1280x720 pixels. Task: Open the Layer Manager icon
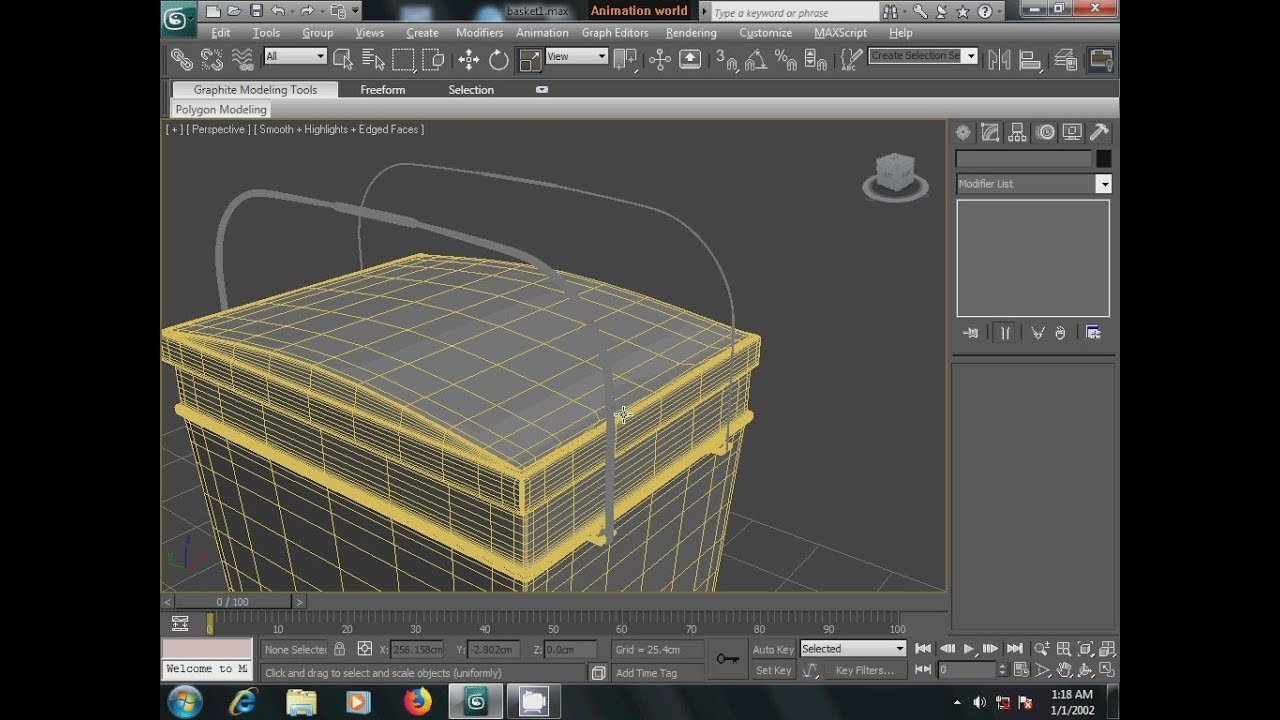pyautogui.click(x=1066, y=60)
